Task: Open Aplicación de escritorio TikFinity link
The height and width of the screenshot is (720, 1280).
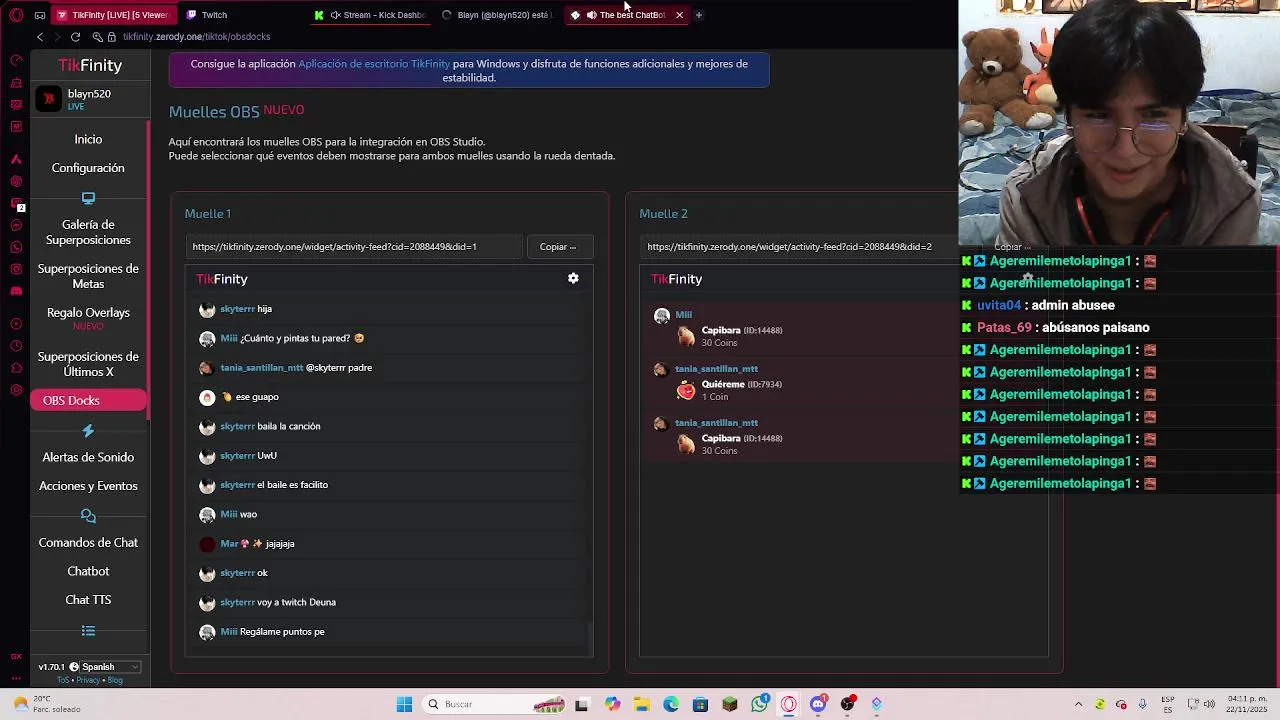Action: tap(374, 64)
